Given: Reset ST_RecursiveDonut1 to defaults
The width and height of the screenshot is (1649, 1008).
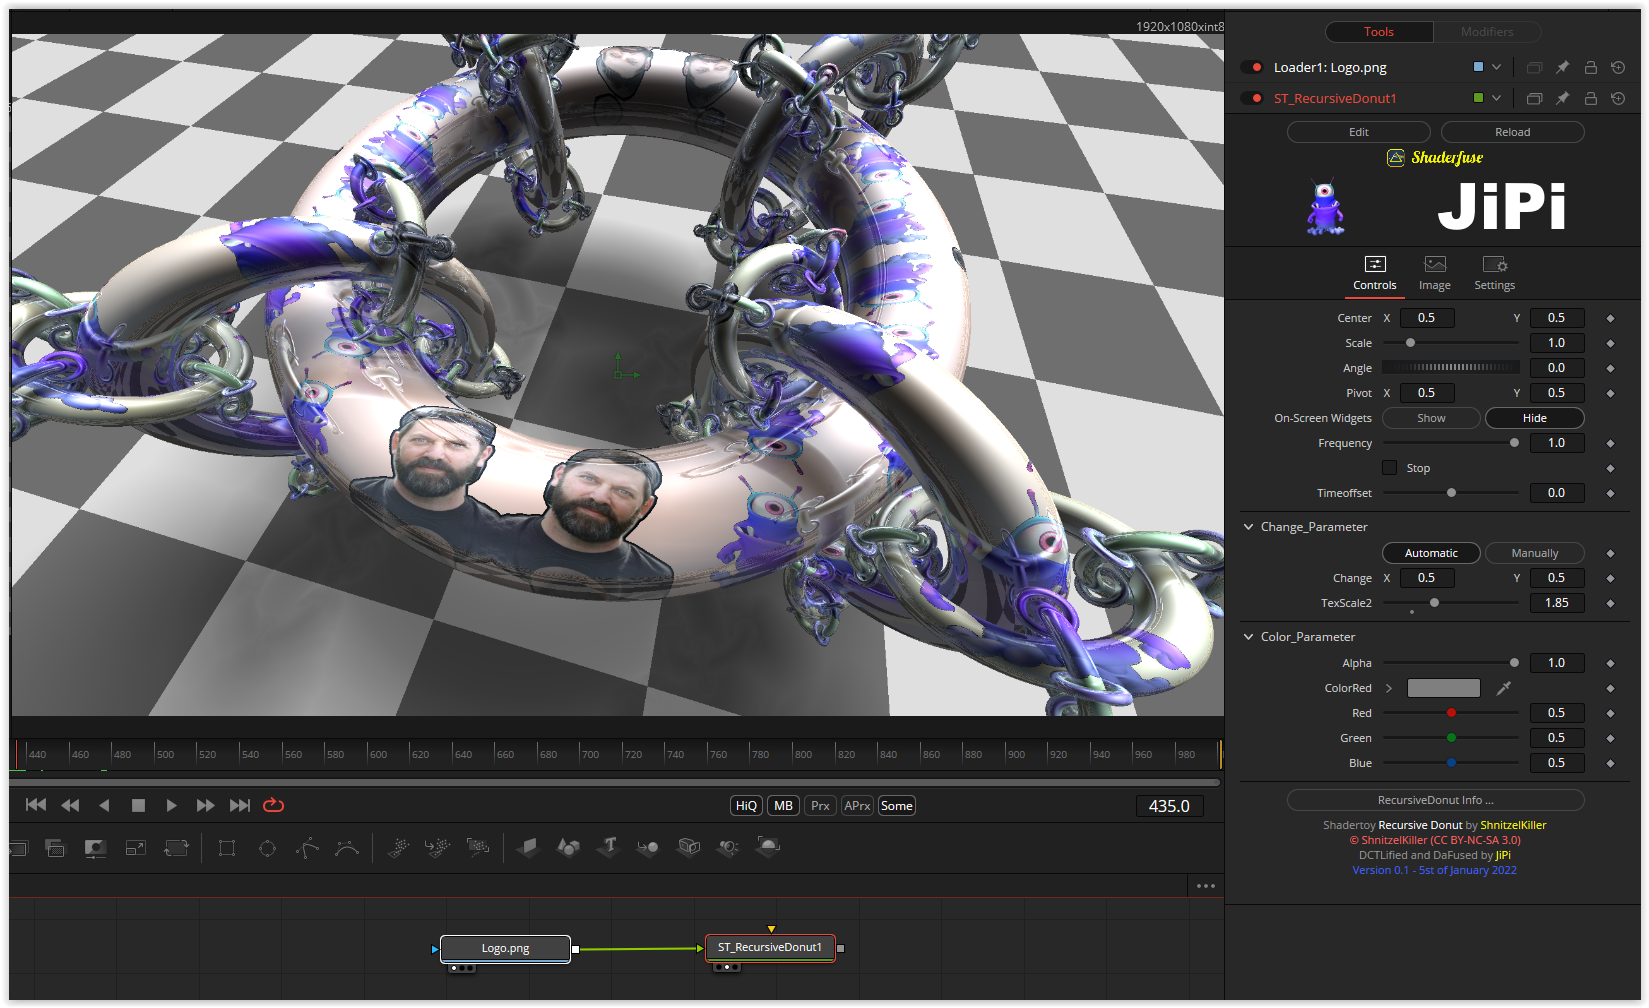Looking at the screenshot, I should pyautogui.click(x=1618, y=98).
